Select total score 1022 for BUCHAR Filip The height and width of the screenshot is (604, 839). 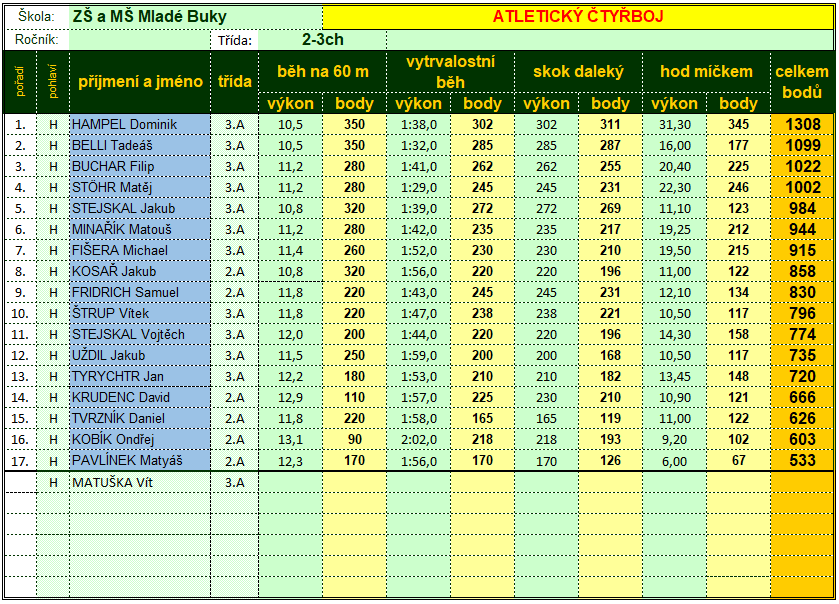(802, 166)
